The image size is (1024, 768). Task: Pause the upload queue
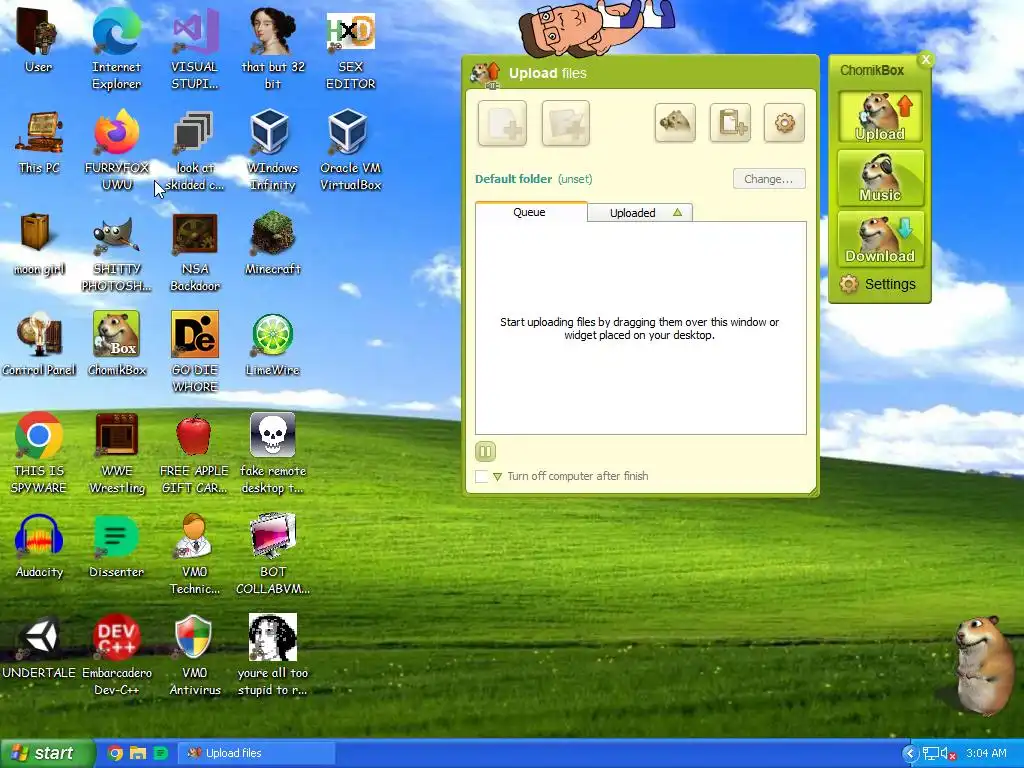[x=485, y=451]
